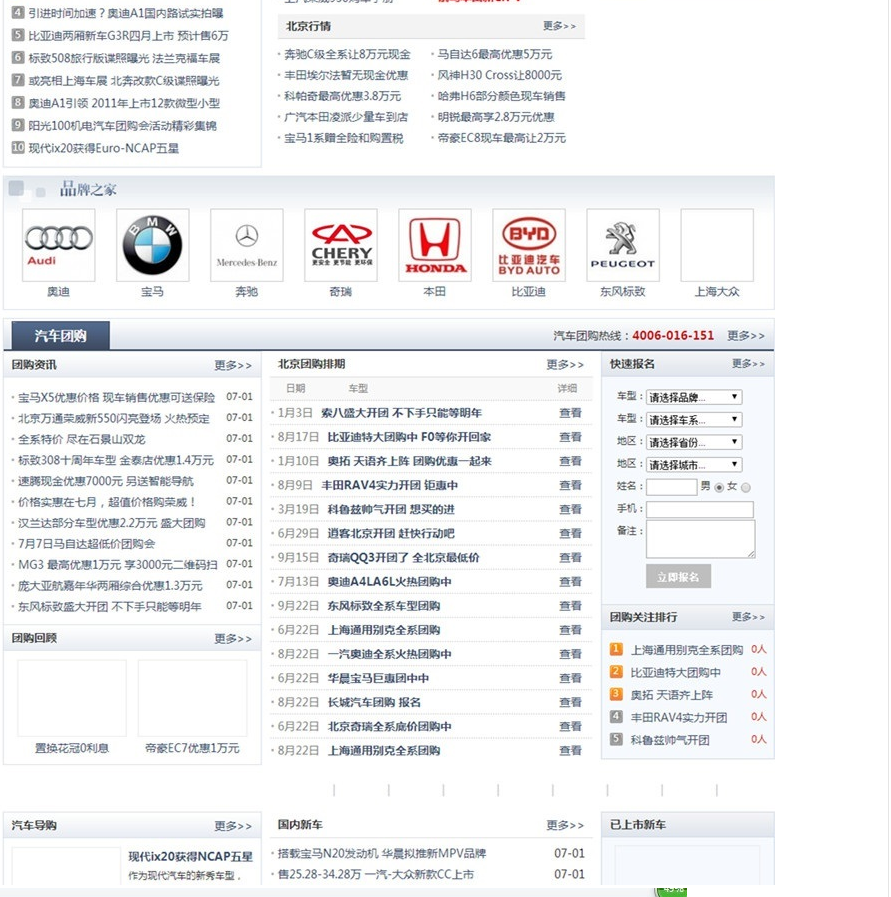Open the Mercedes-Benz brand page via its logo
891x897 pixels.
click(246, 243)
